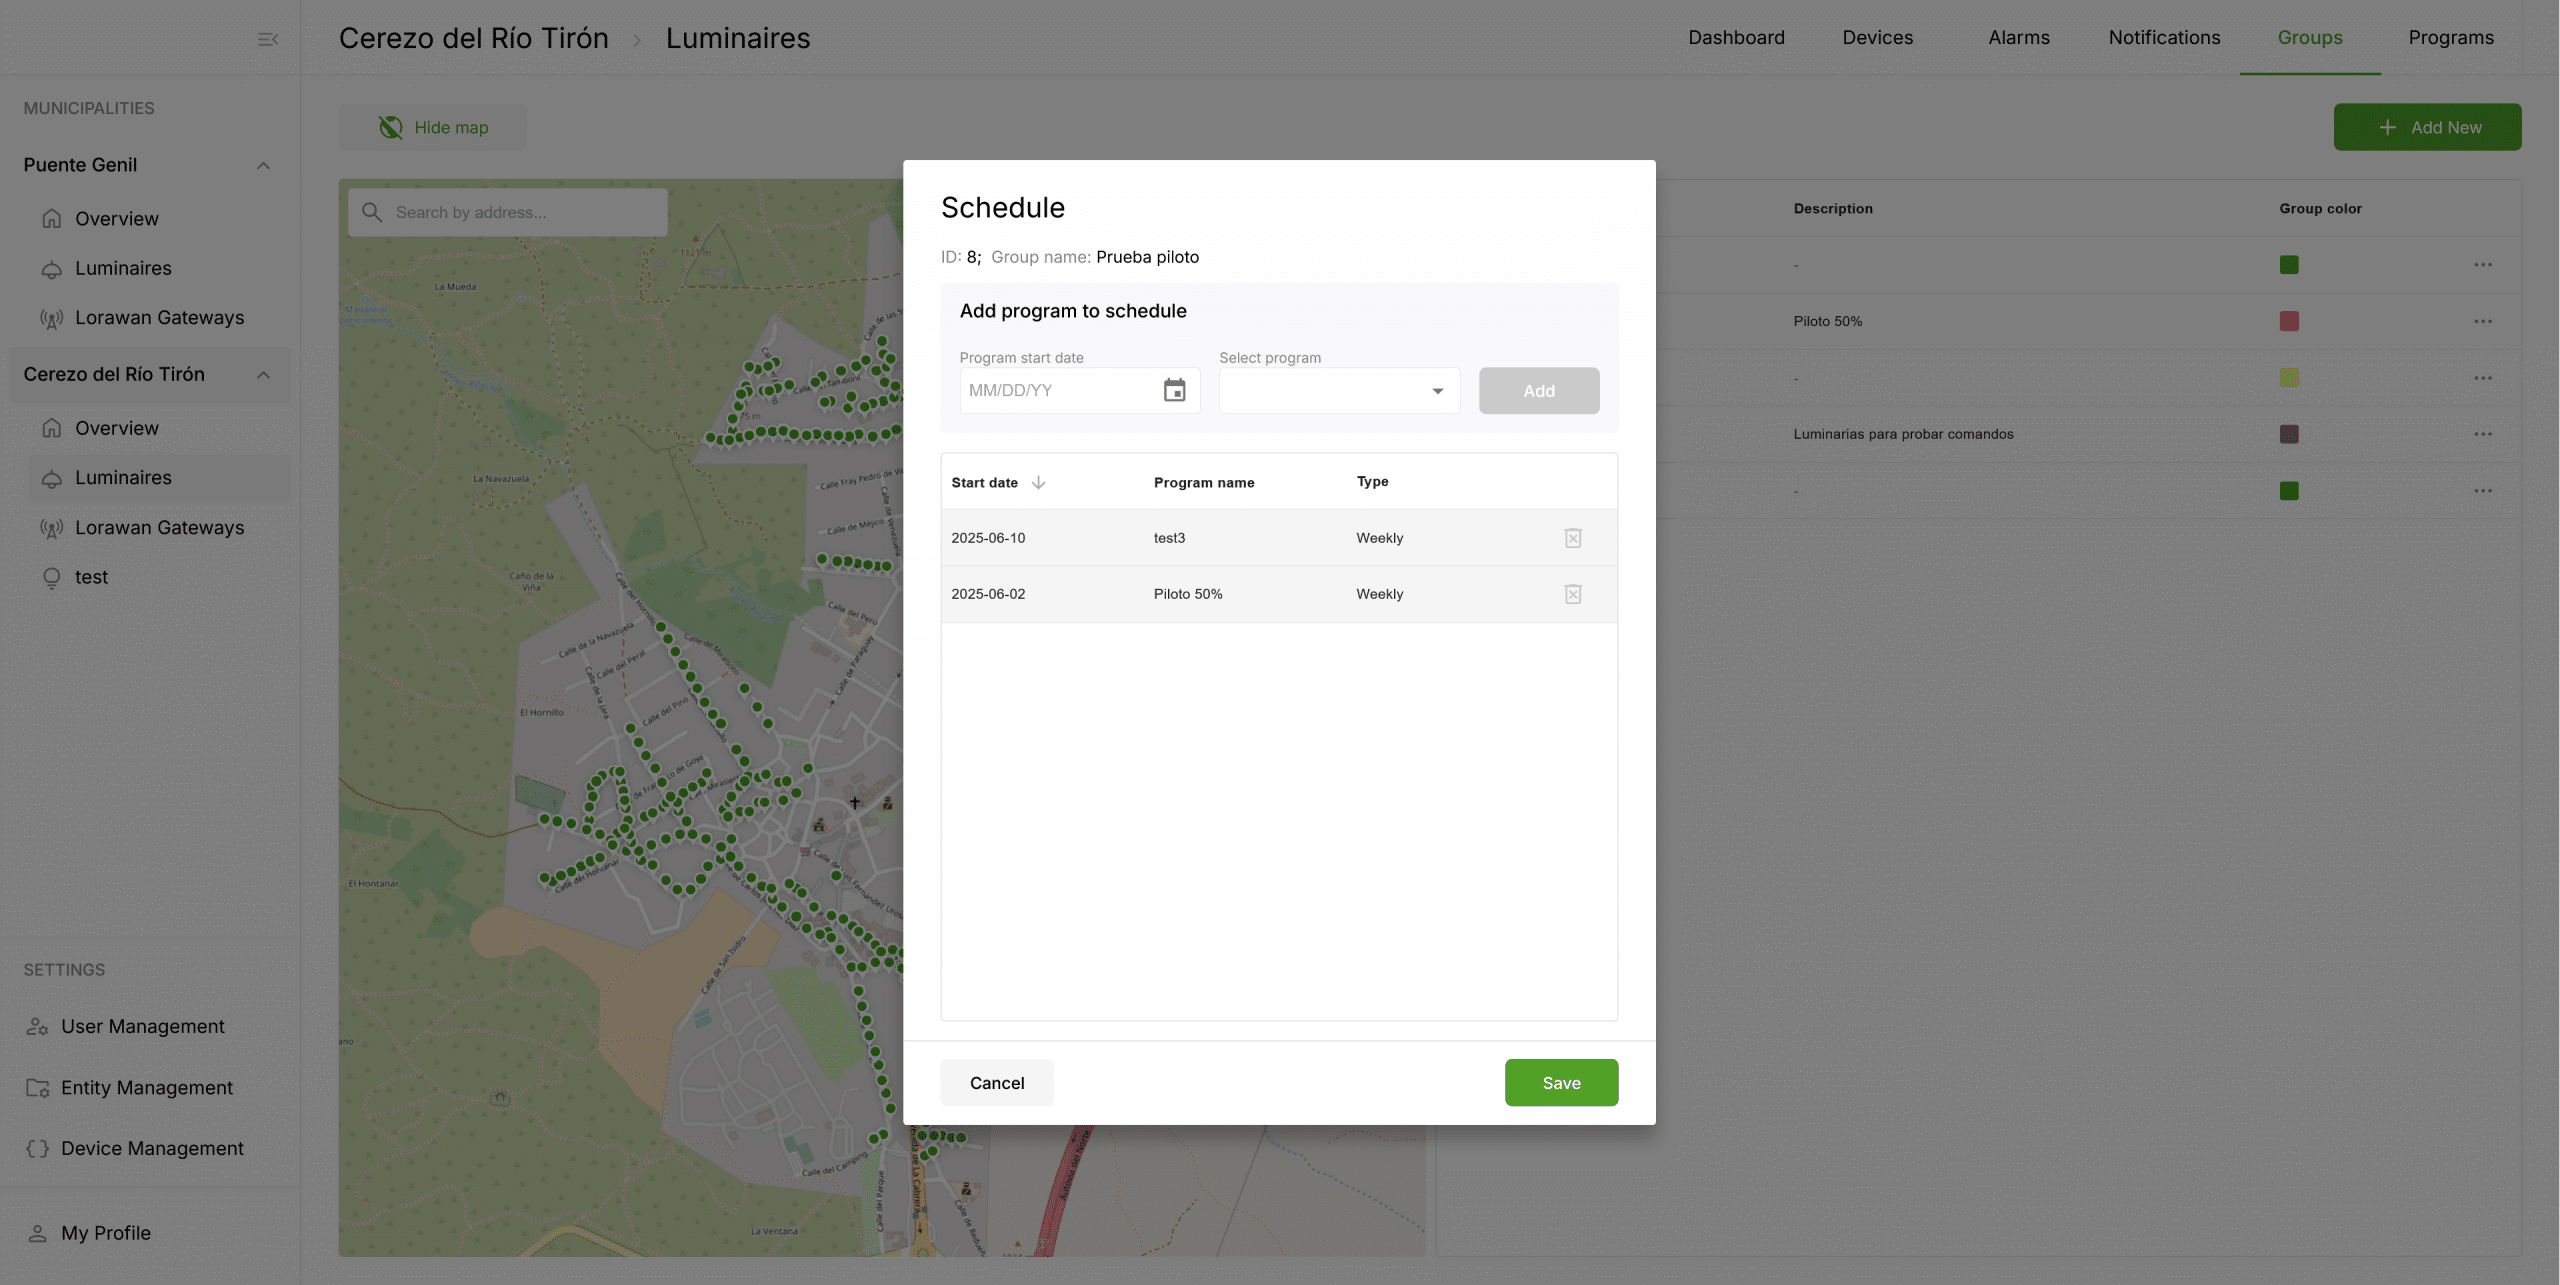Screen dimensions: 2560x1285
Task: Delete the test3 schedule row
Action: tap(1572, 538)
